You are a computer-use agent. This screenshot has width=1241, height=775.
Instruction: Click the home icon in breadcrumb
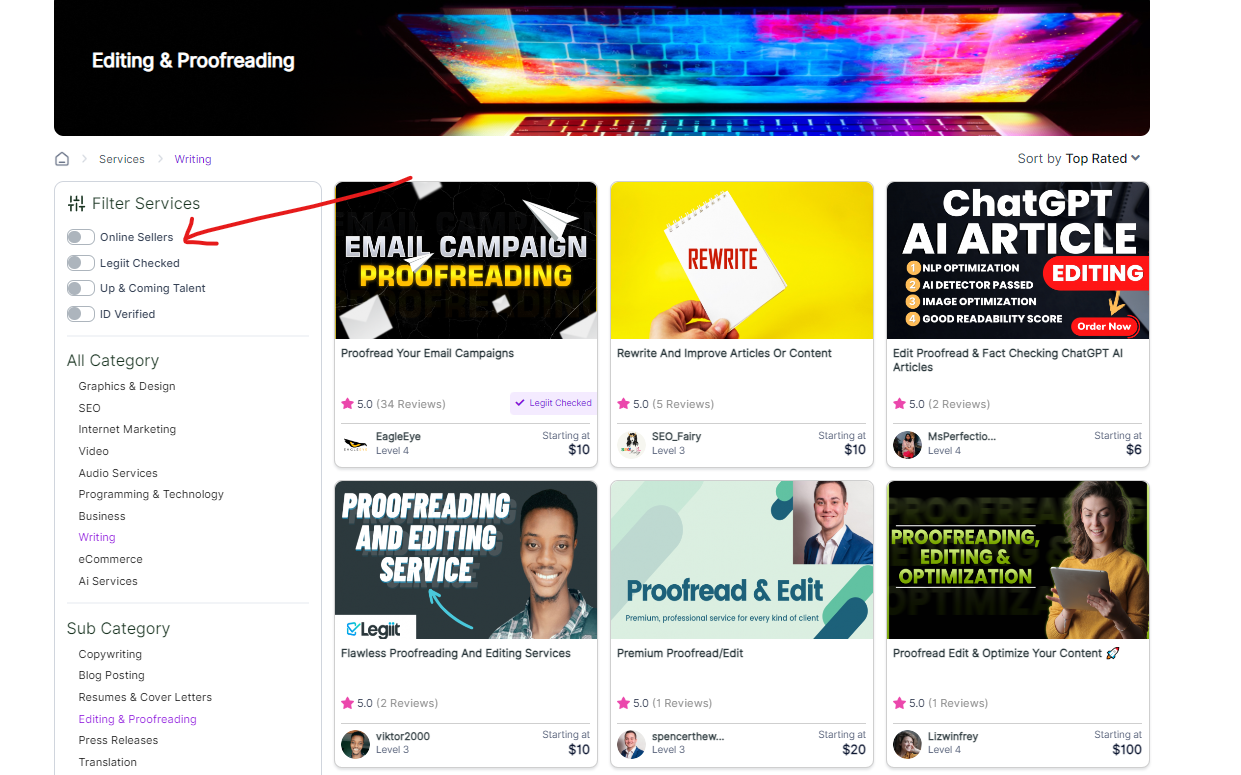(62, 159)
